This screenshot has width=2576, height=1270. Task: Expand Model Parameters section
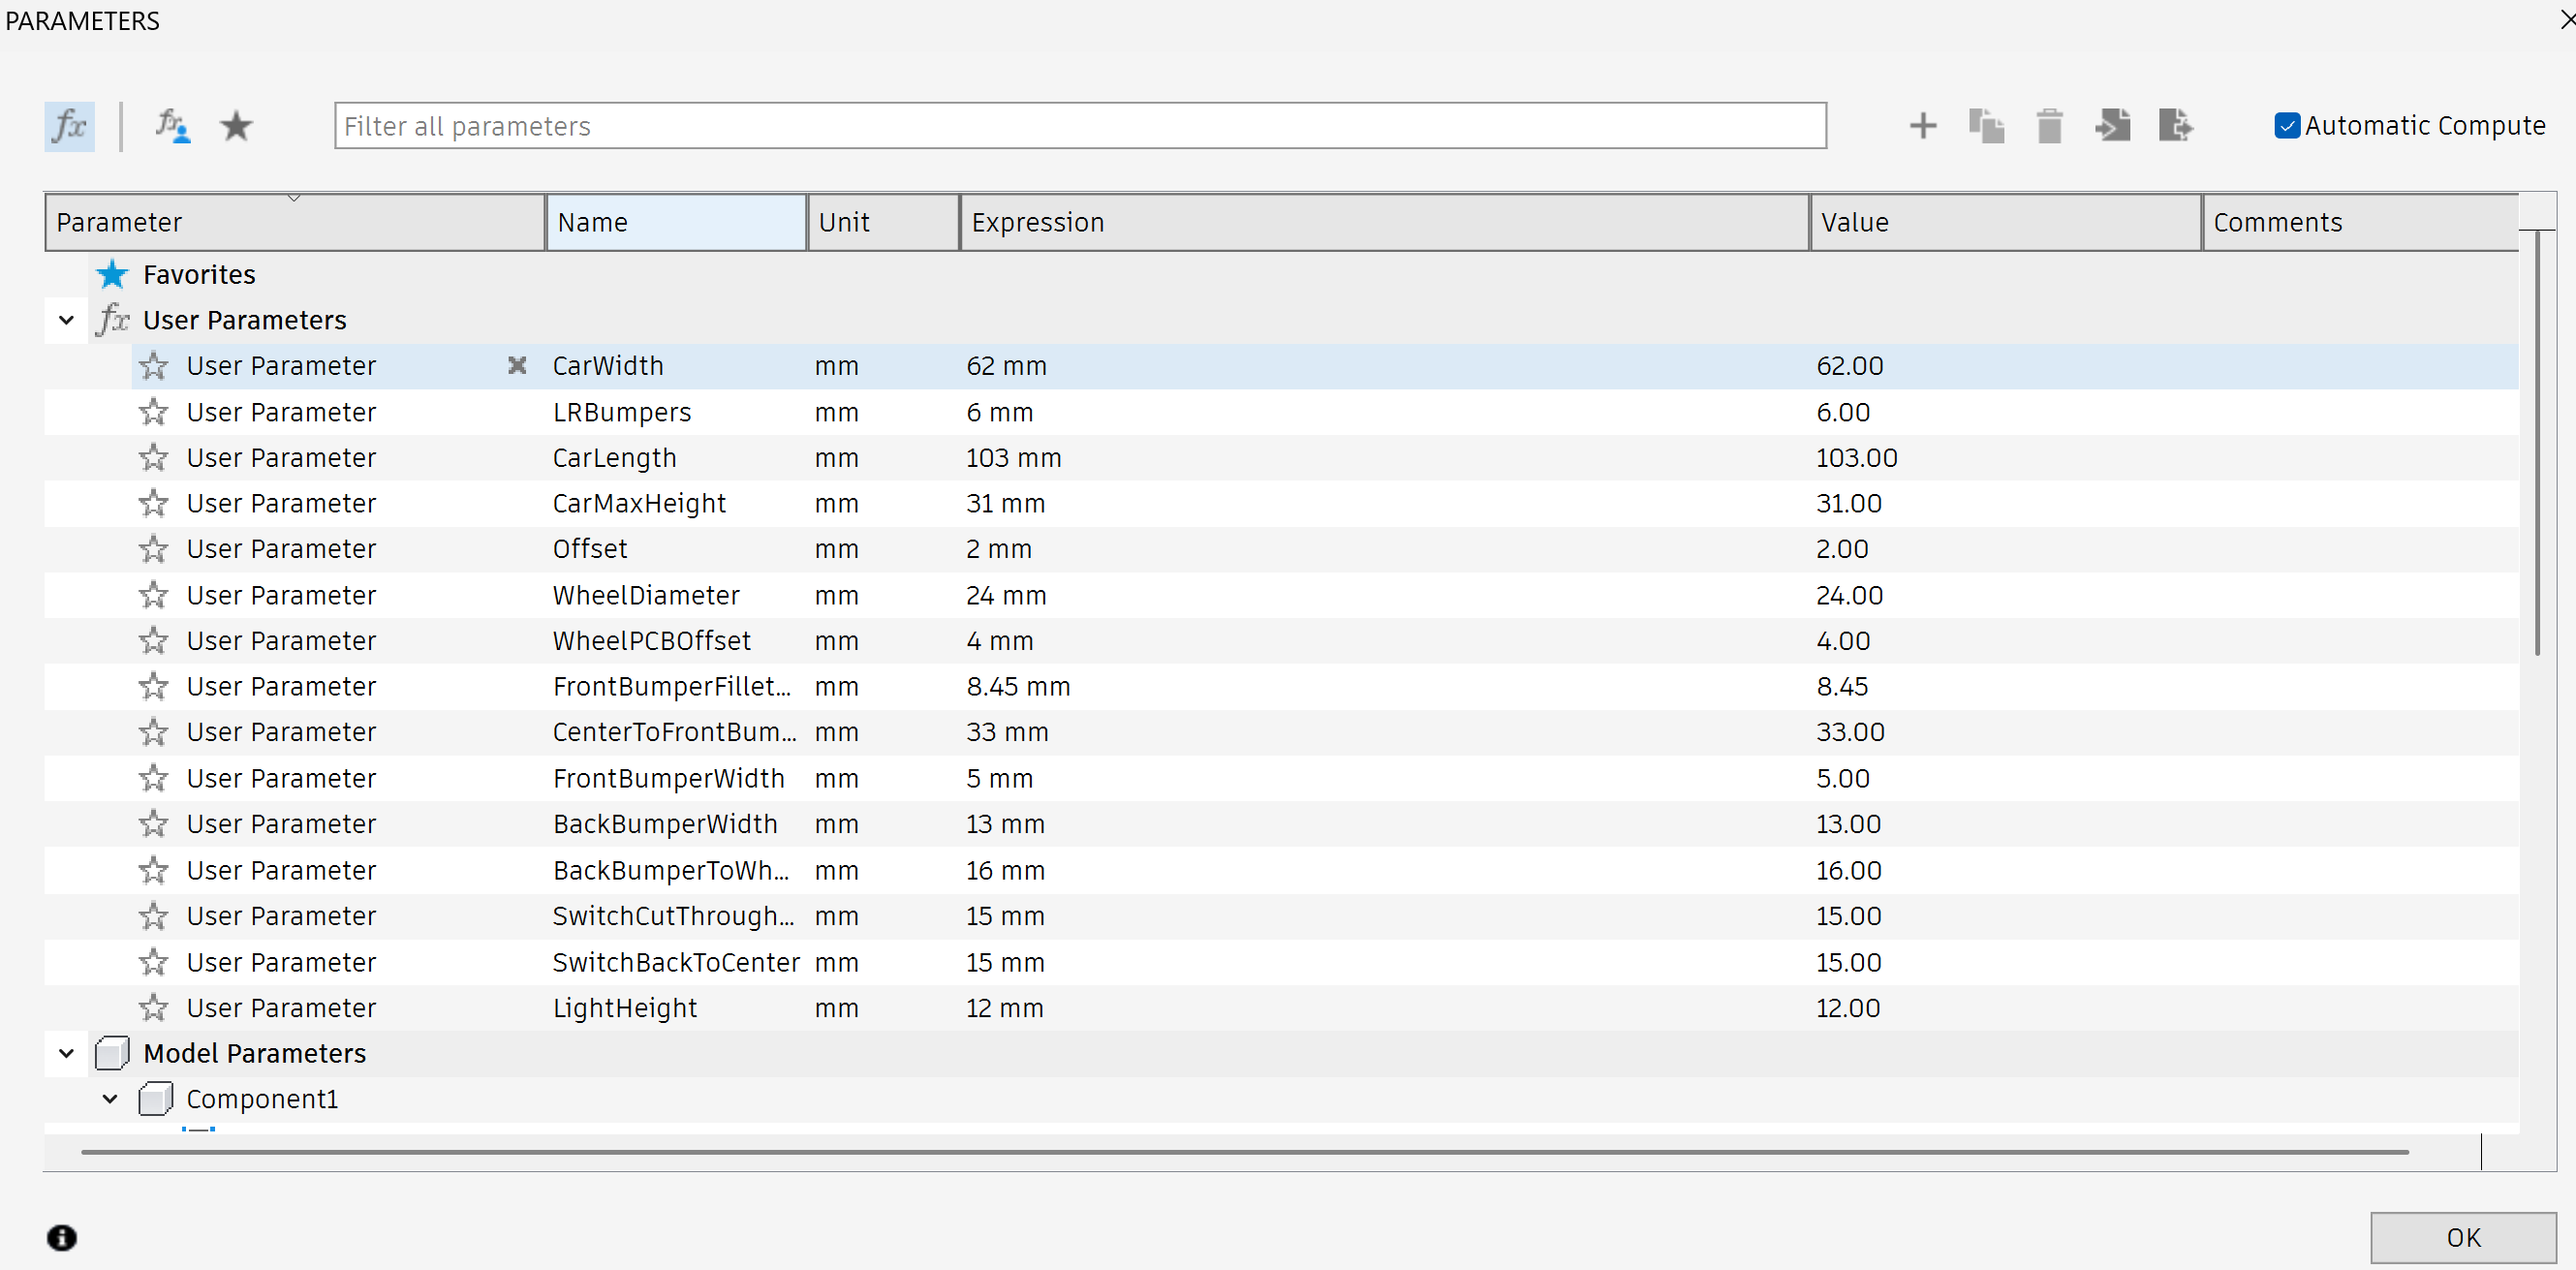coord(71,1051)
